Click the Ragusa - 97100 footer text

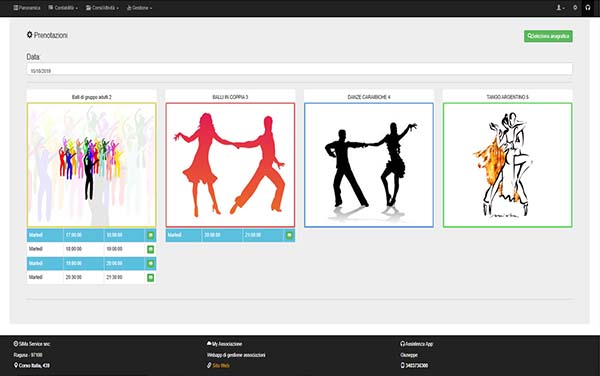pos(28,355)
